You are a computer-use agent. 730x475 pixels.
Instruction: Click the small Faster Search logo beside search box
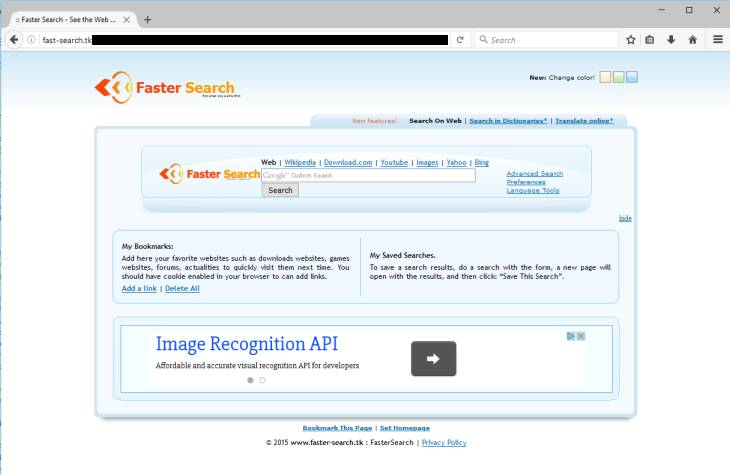[x=210, y=174]
